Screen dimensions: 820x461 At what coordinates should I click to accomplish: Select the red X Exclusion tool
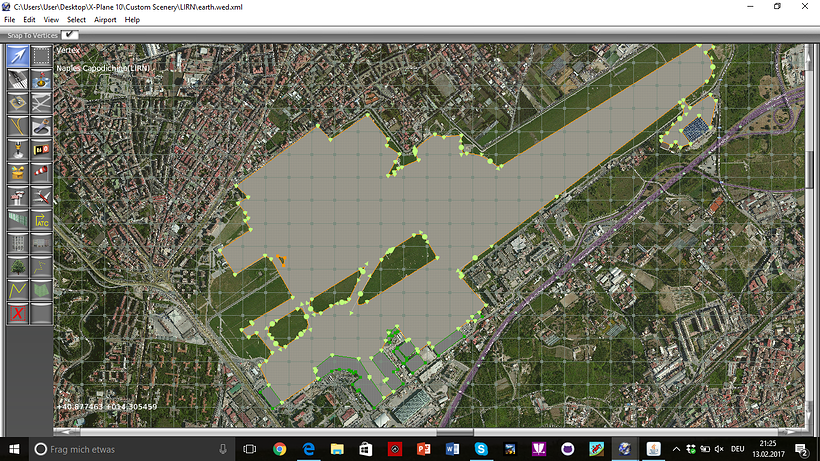(18, 314)
